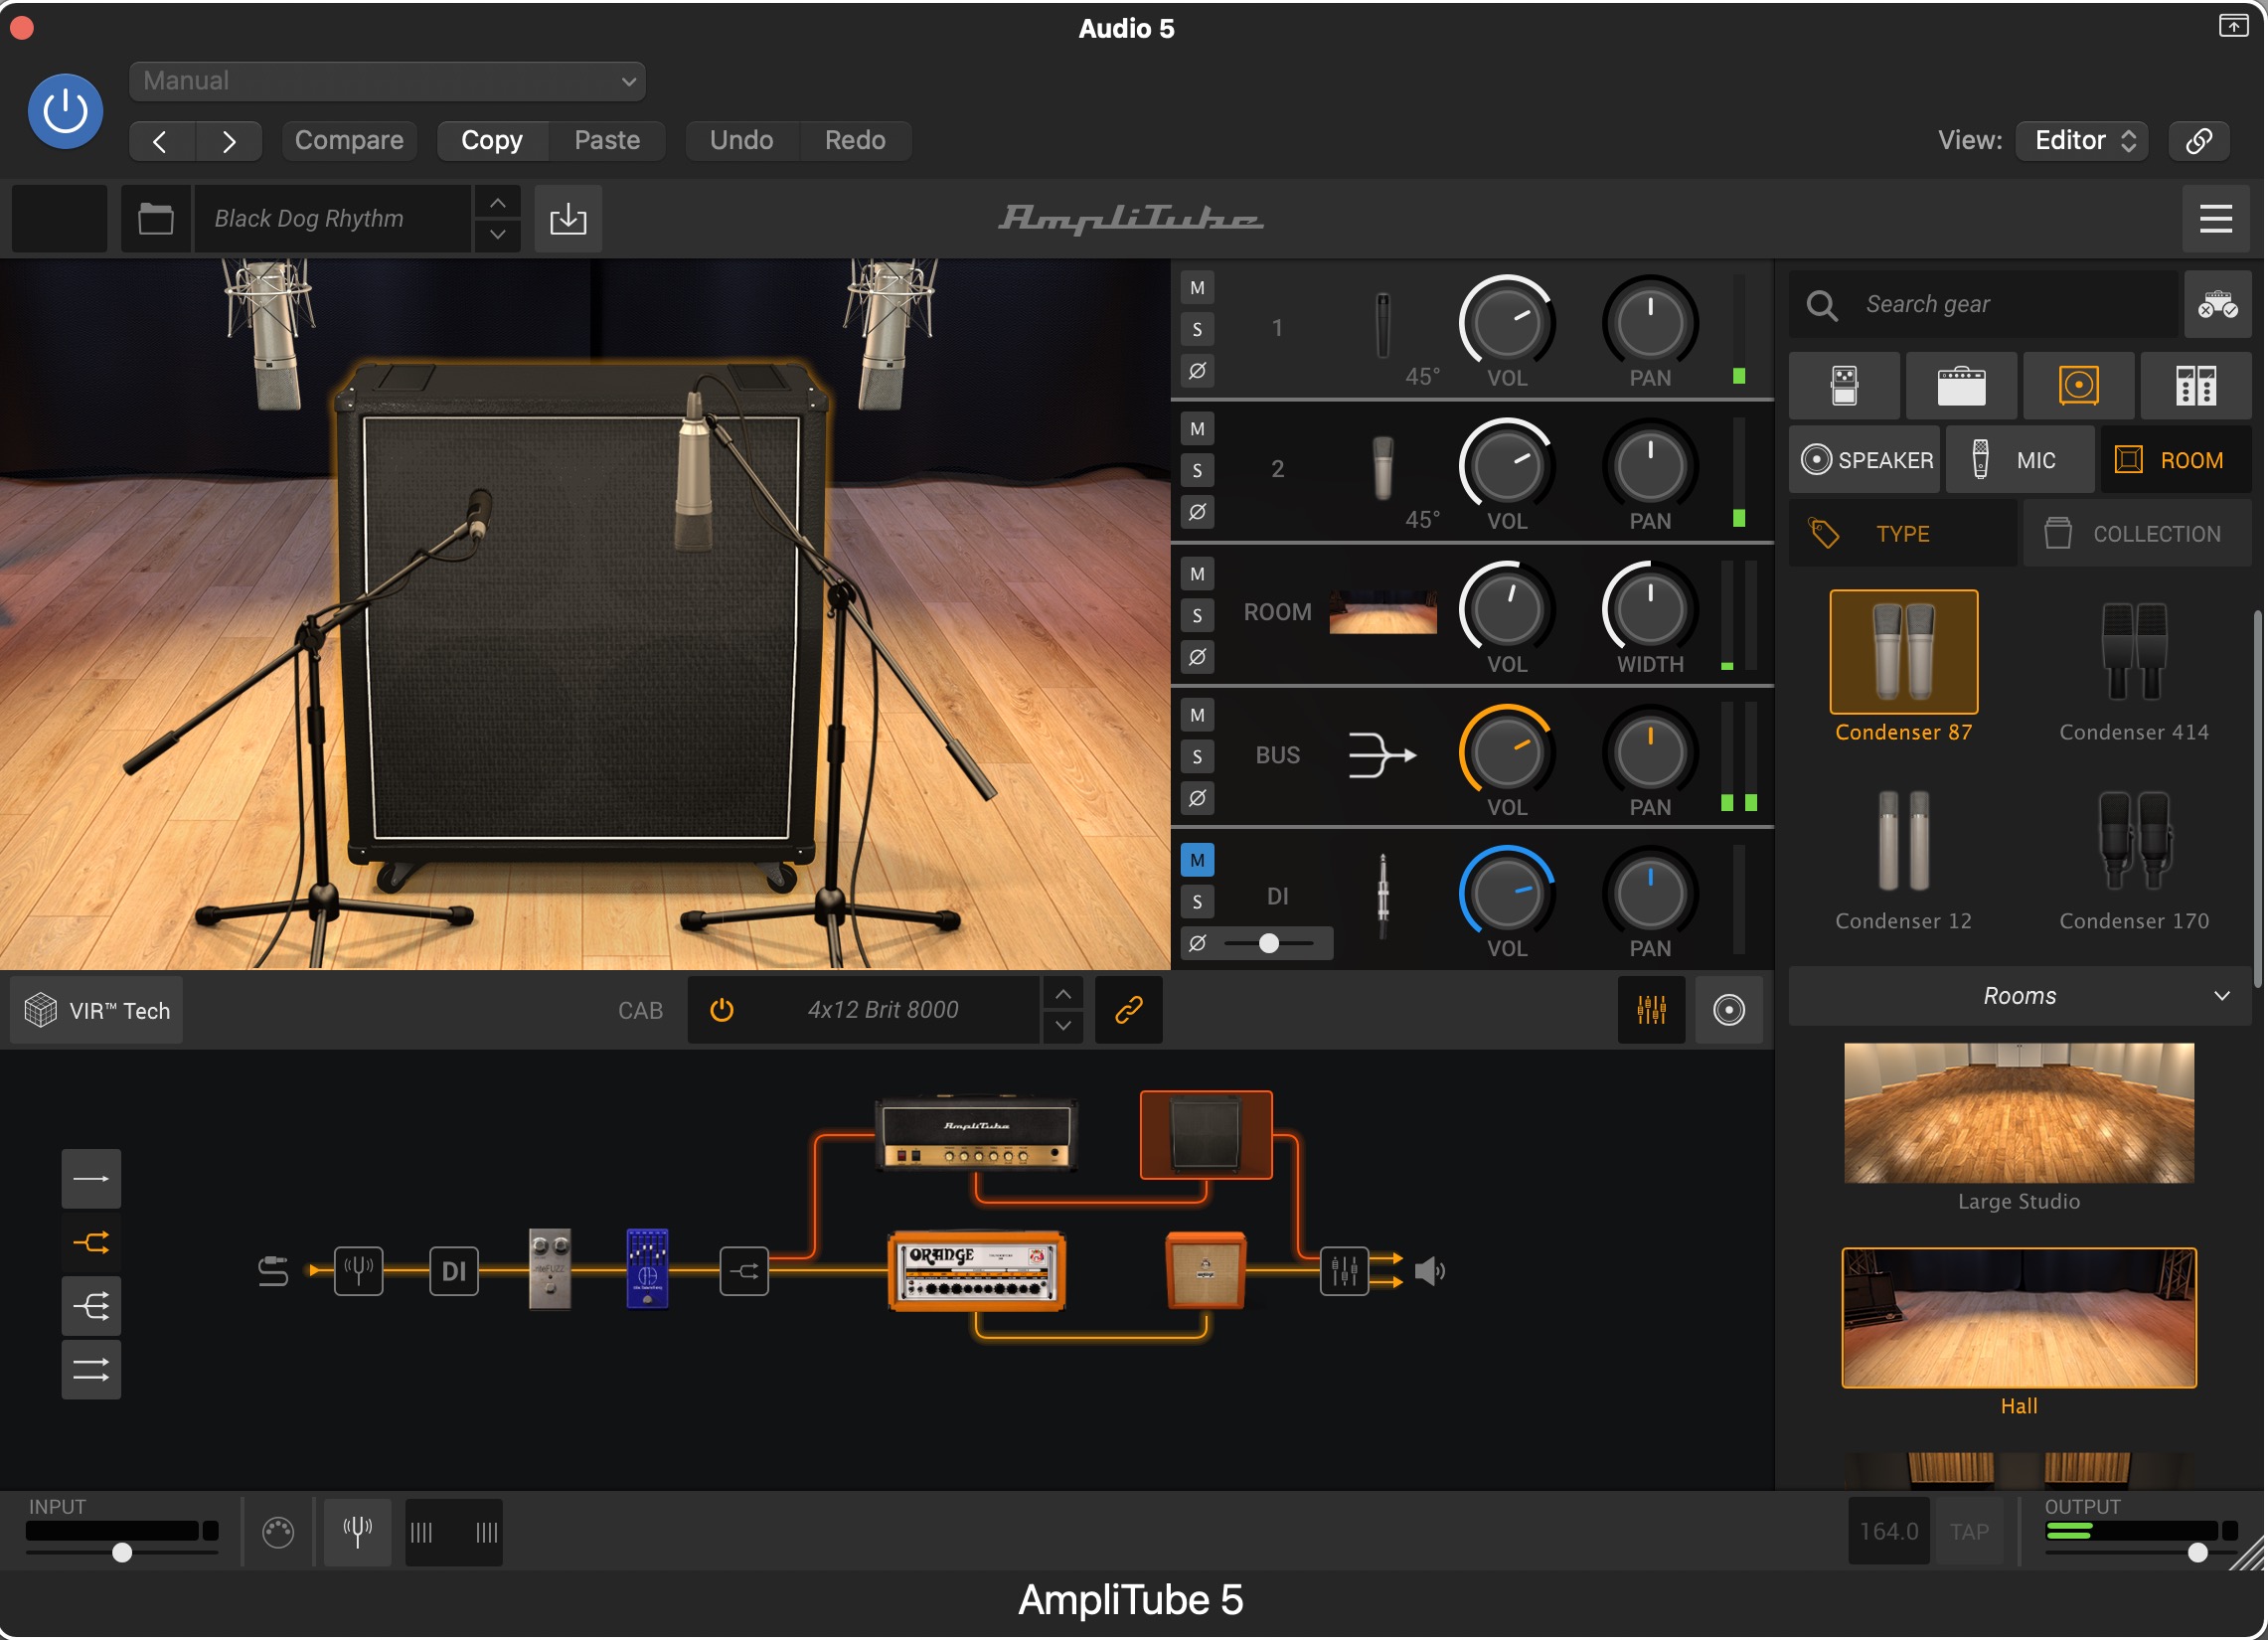Click the save preset download icon
2268x1640 pixels.
tap(568, 218)
